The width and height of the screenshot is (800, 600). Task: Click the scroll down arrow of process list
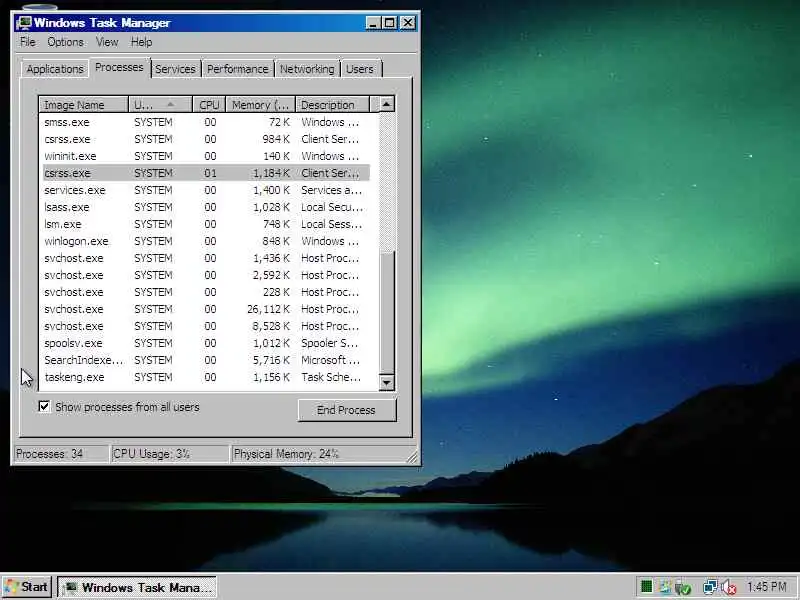387,382
